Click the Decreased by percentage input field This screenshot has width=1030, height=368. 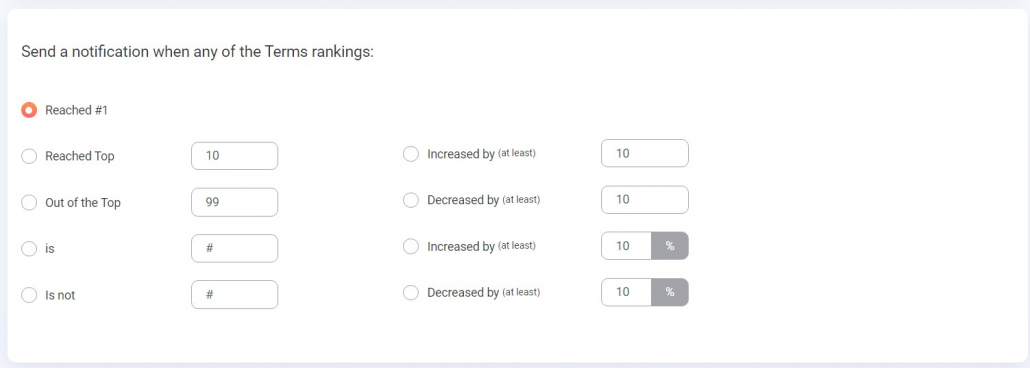[x=626, y=292]
